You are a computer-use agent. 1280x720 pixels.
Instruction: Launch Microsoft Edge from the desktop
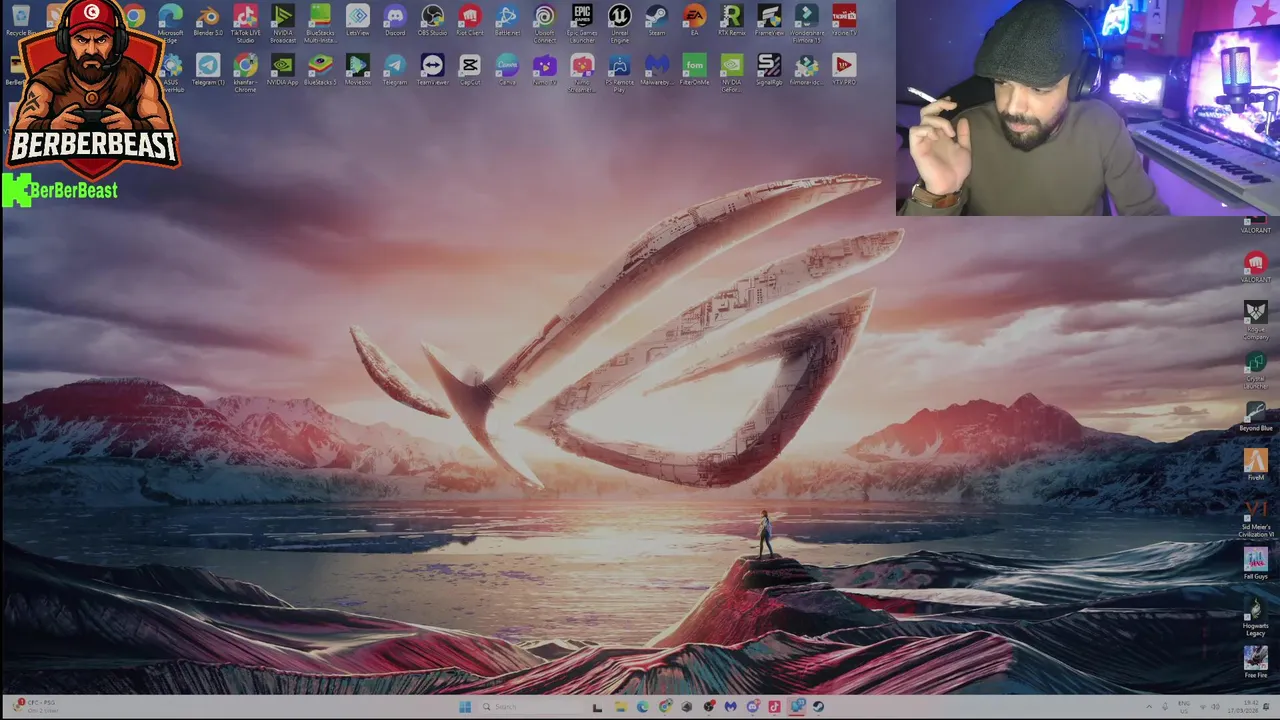click(x=170, y=24)
